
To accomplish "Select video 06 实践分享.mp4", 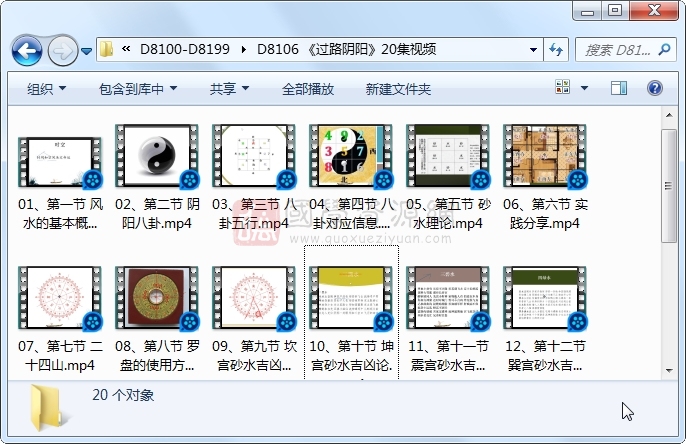I will (544, 157).
